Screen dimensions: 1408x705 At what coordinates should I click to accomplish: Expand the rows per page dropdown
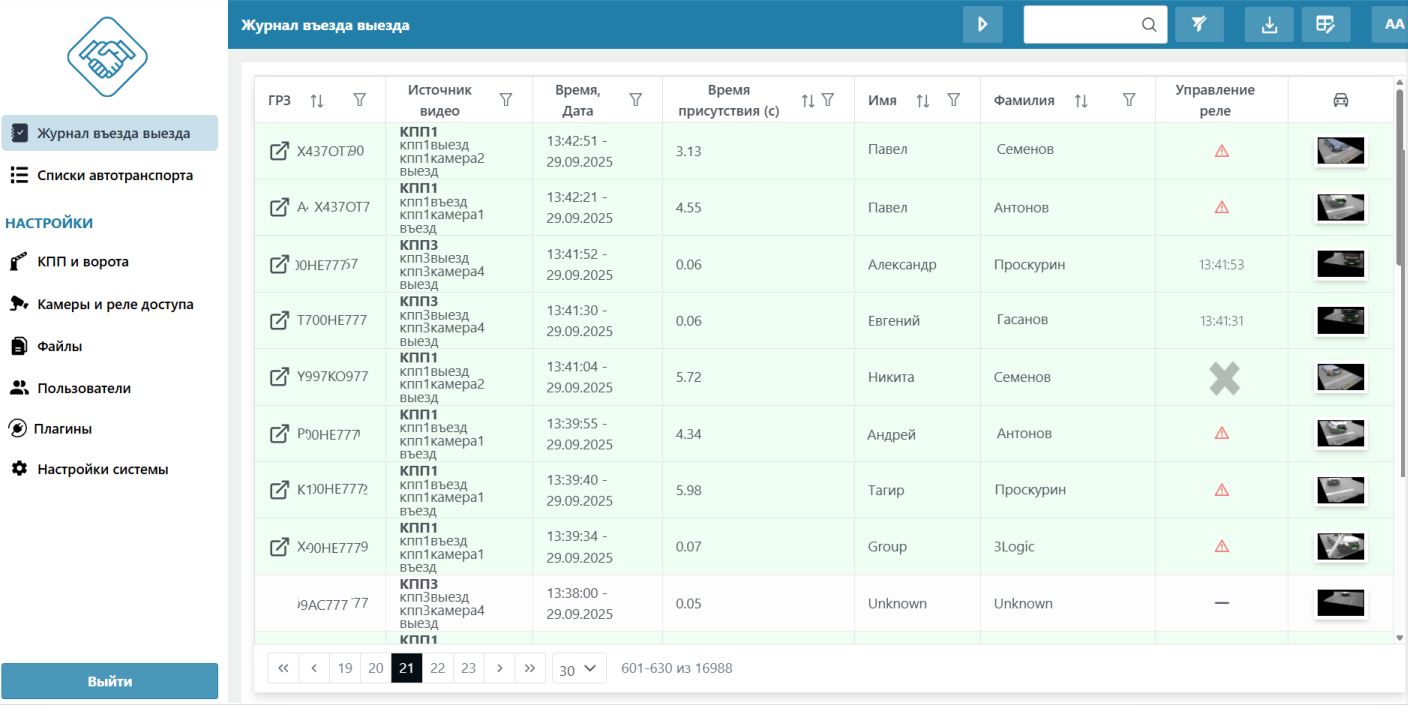coord(579,669)
